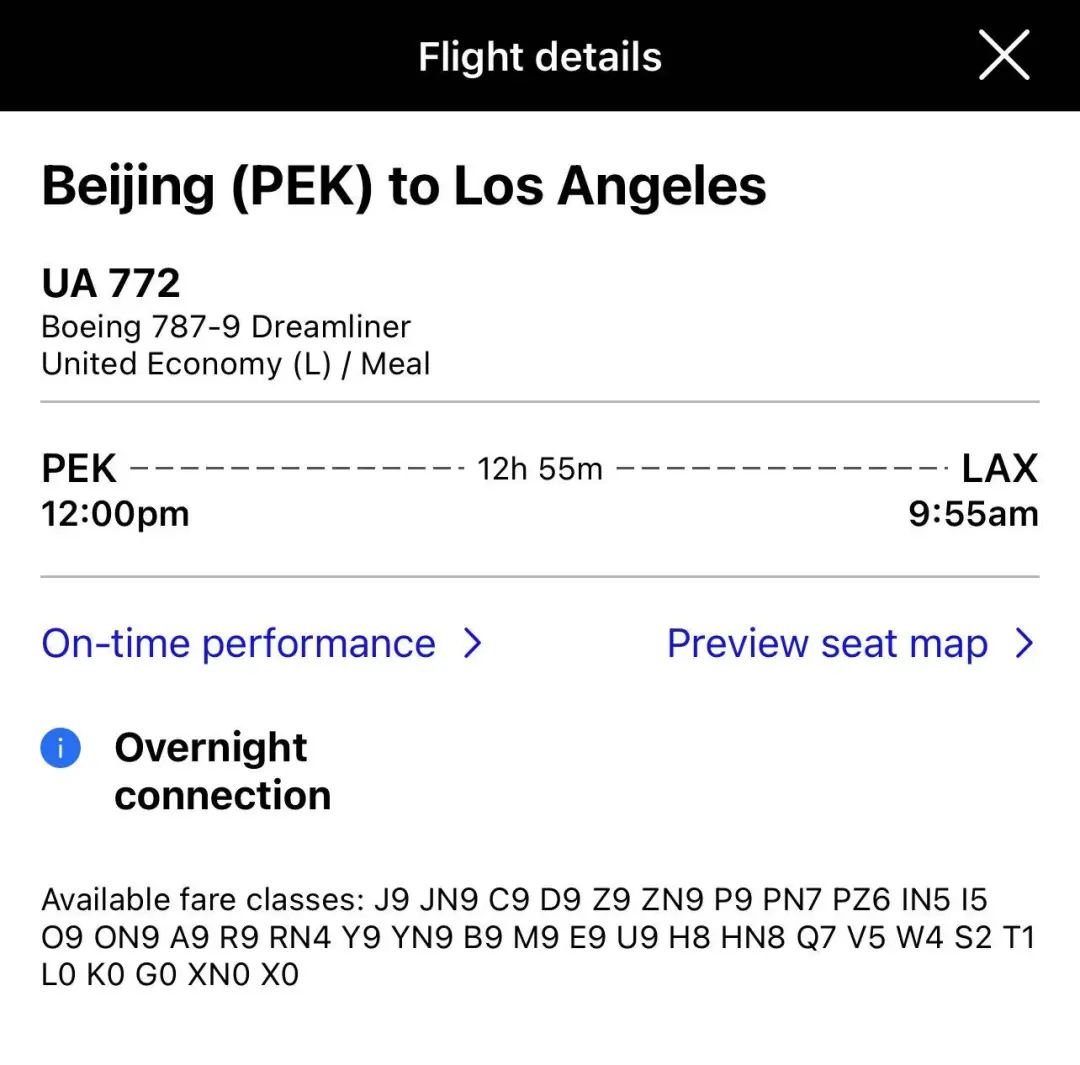Click chevron beside On-time performance
Screen dimensions: 1080x1065
click(x=473, y=643)
